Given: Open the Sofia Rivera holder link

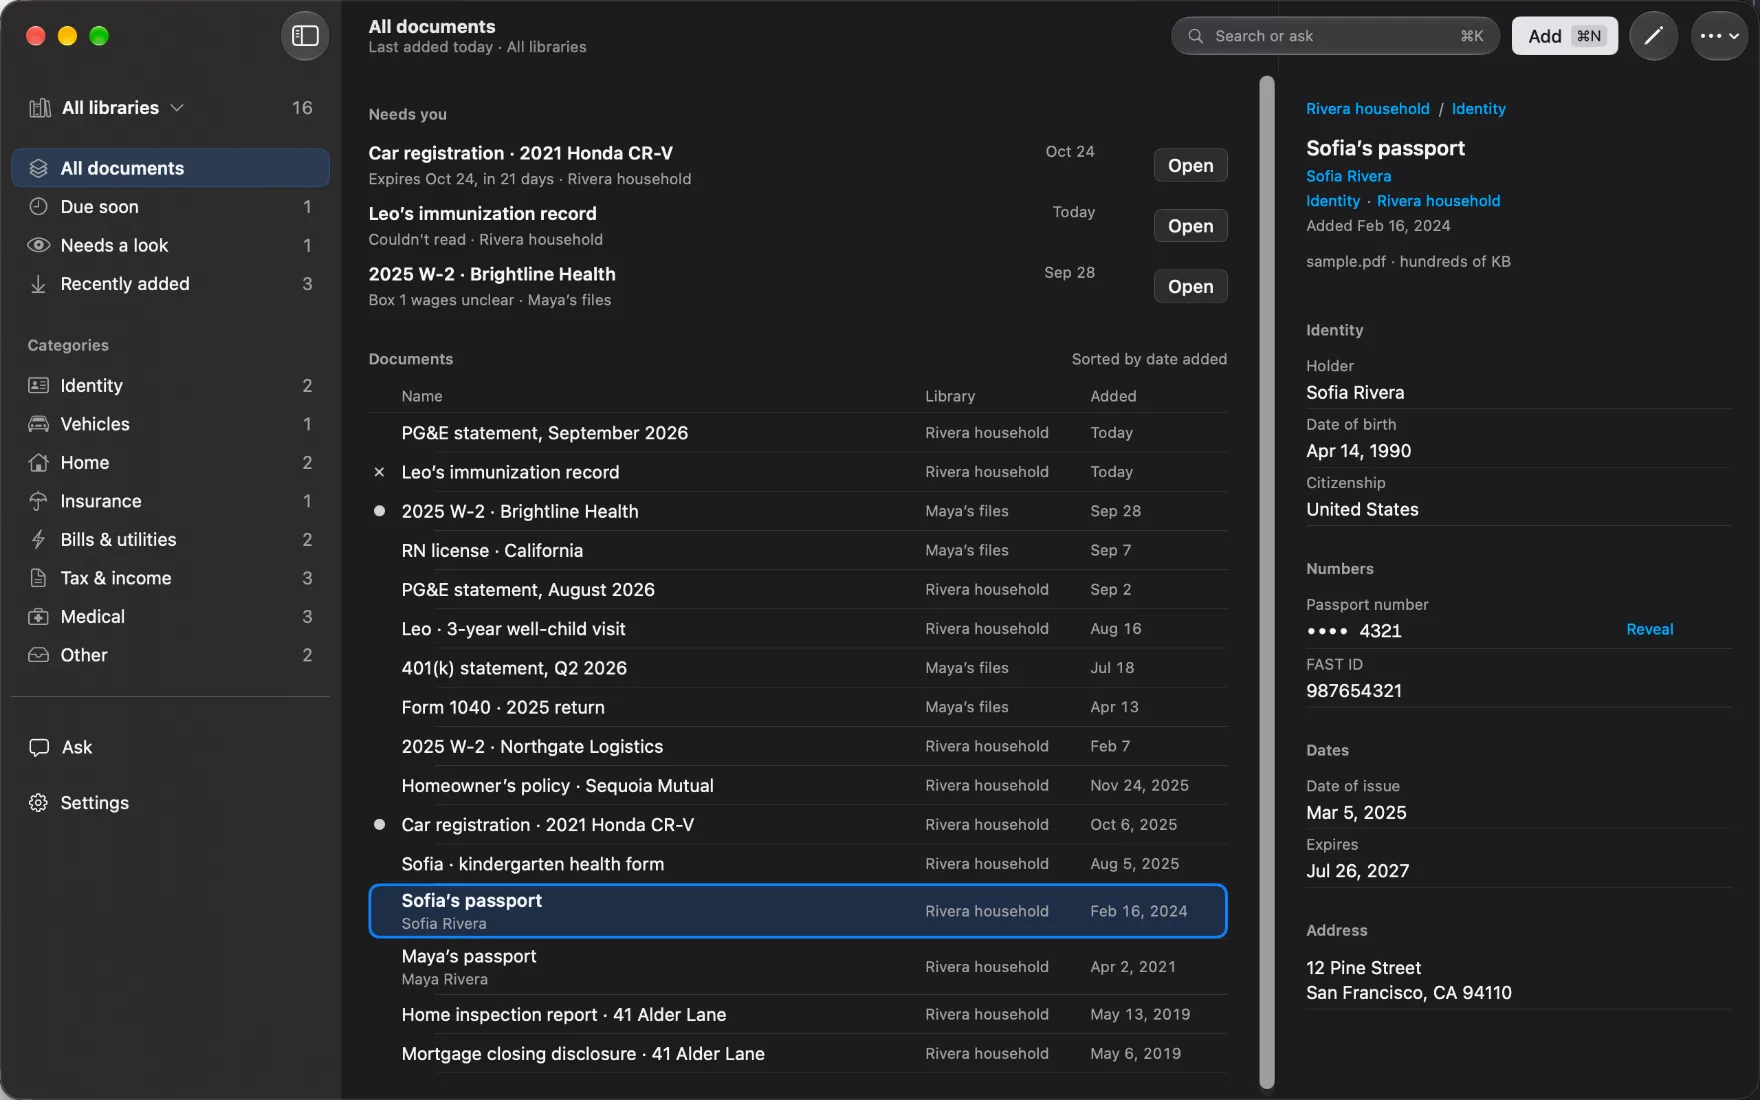Looking at the screenshot, I should [x=1348, y=176].
